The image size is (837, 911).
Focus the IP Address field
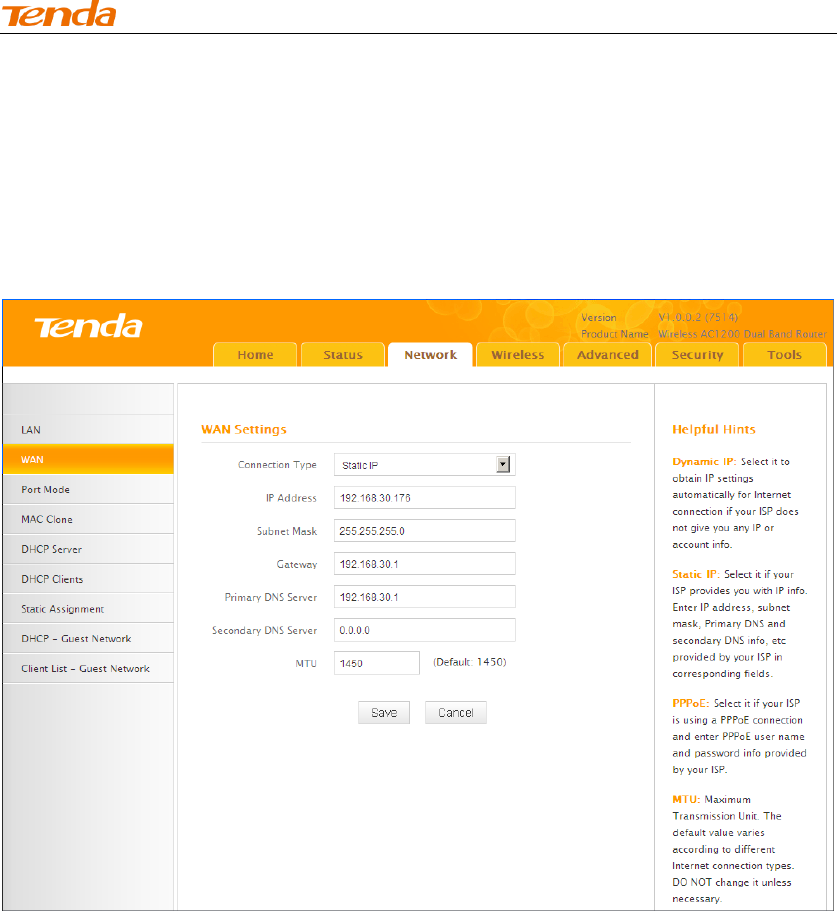(425, 498)
